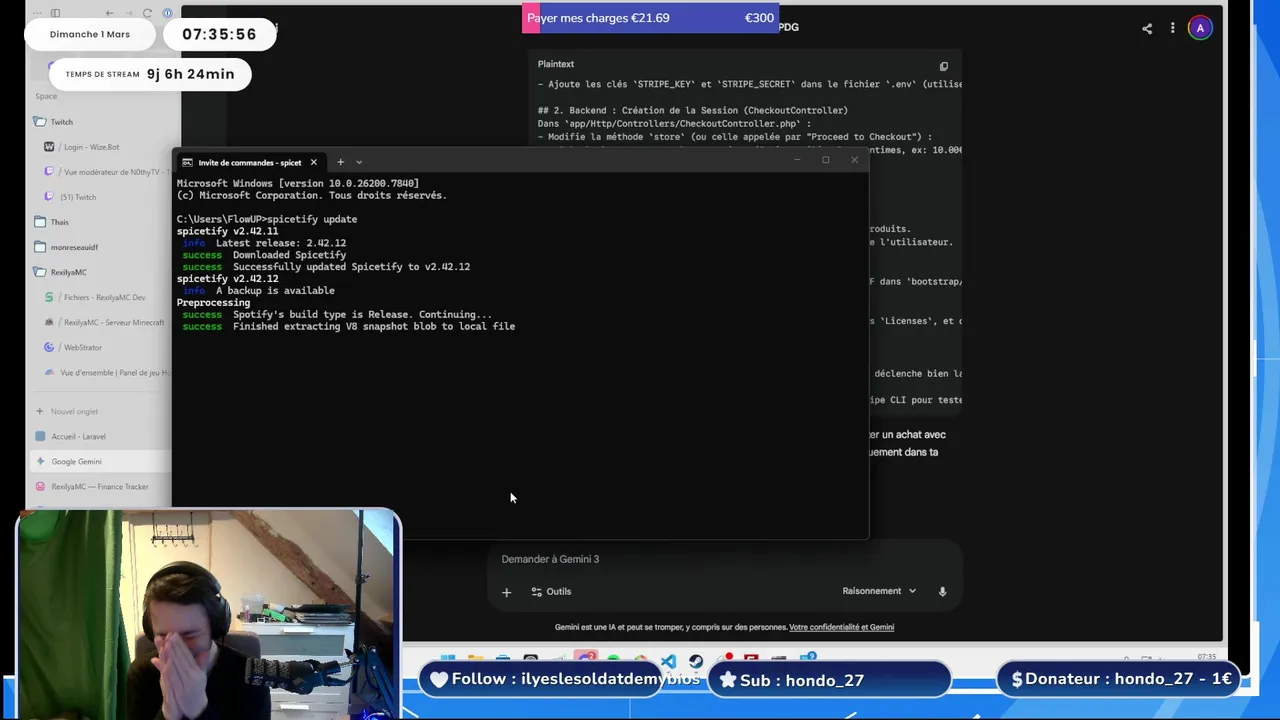Switch to Accueil - Laravel tab
Screen dimensions: 1280x720
tap(100, 436)
